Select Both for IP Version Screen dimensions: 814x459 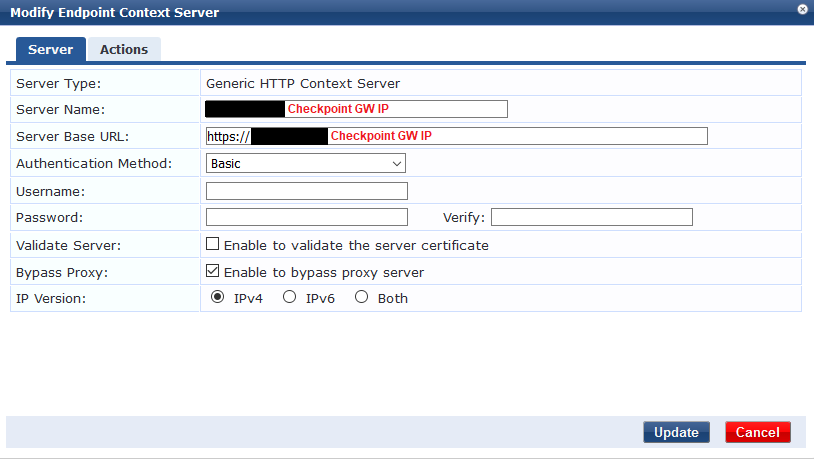pyautogui.click(x=361, y=297)
